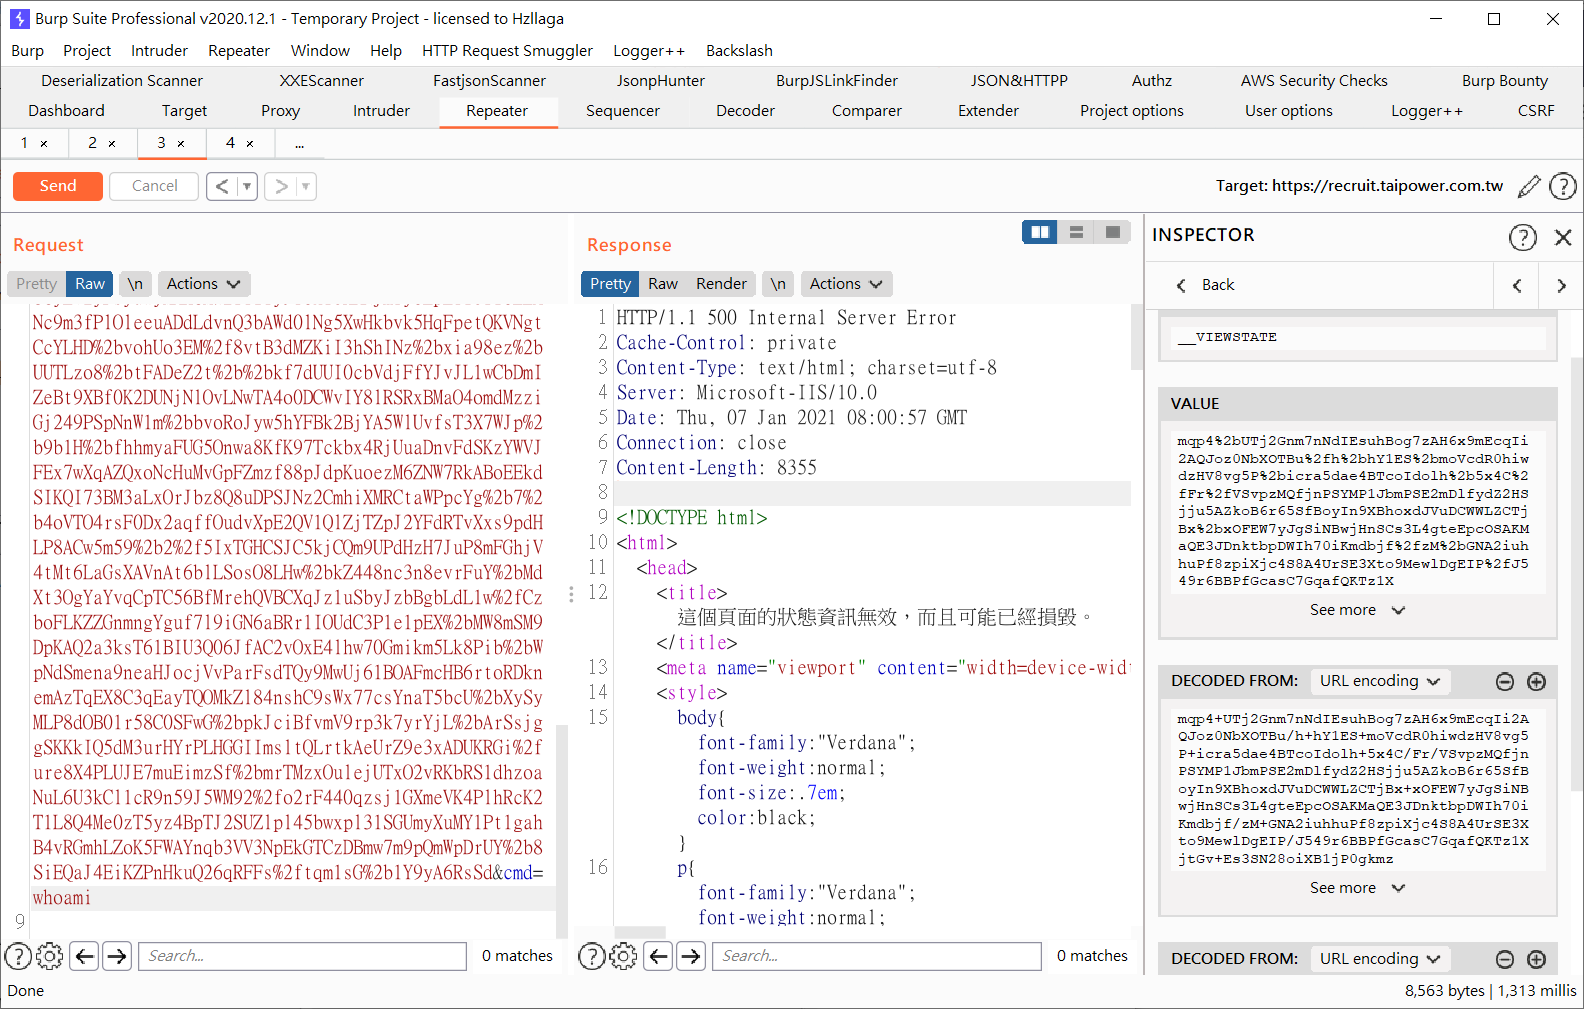Open Deserialization Scanner tab
1584x1009 pixels.
tap(122, 81)
